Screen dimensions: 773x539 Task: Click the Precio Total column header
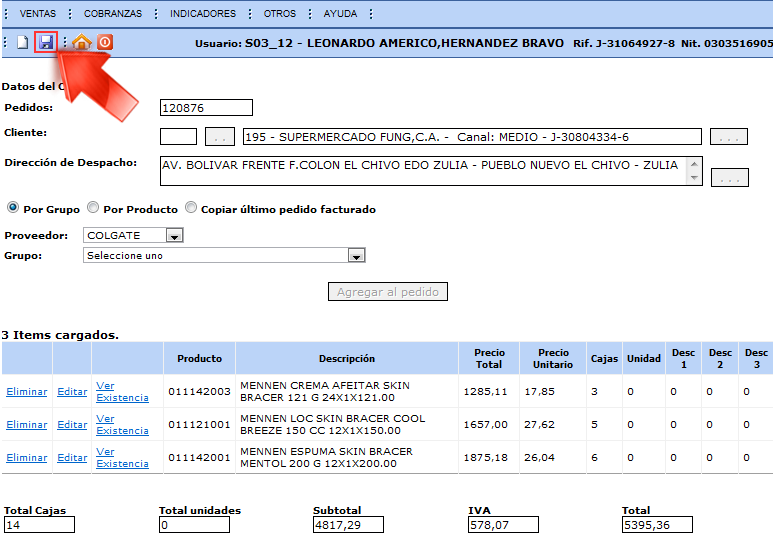point(489,359)
